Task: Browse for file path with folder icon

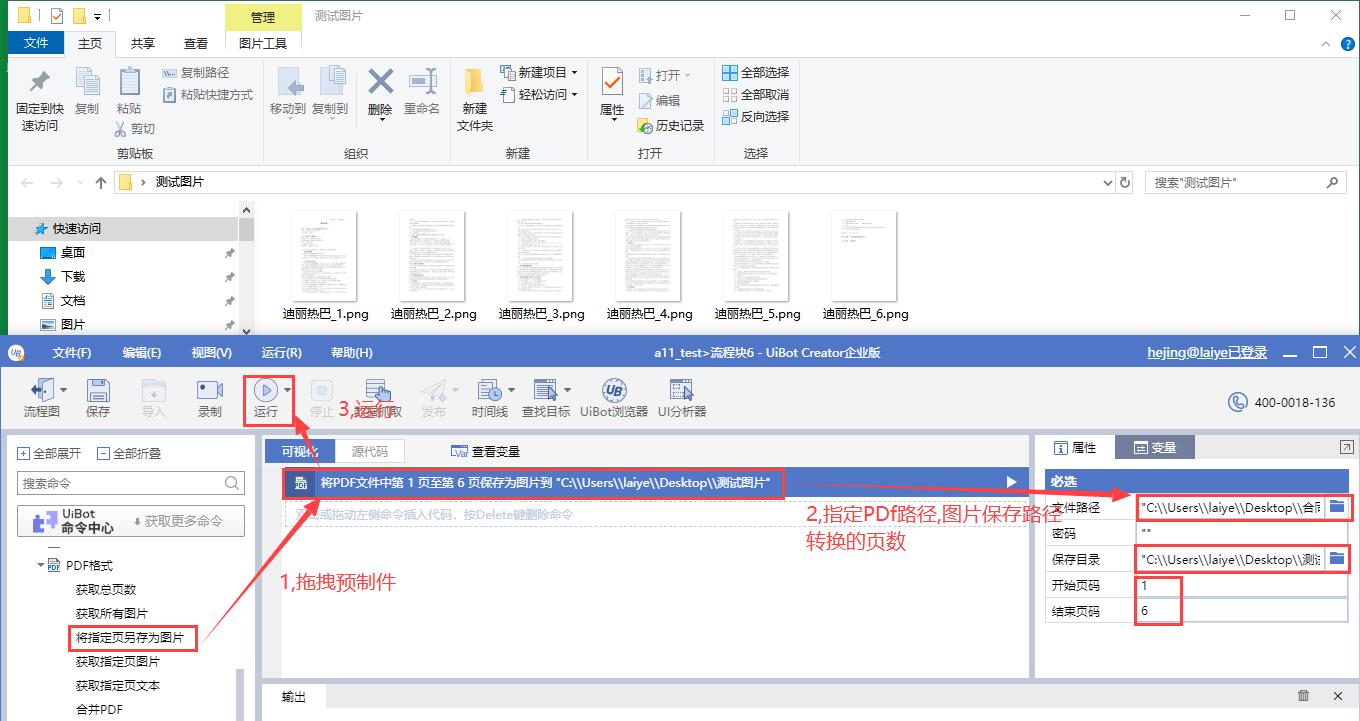Action: (1337, 507)
